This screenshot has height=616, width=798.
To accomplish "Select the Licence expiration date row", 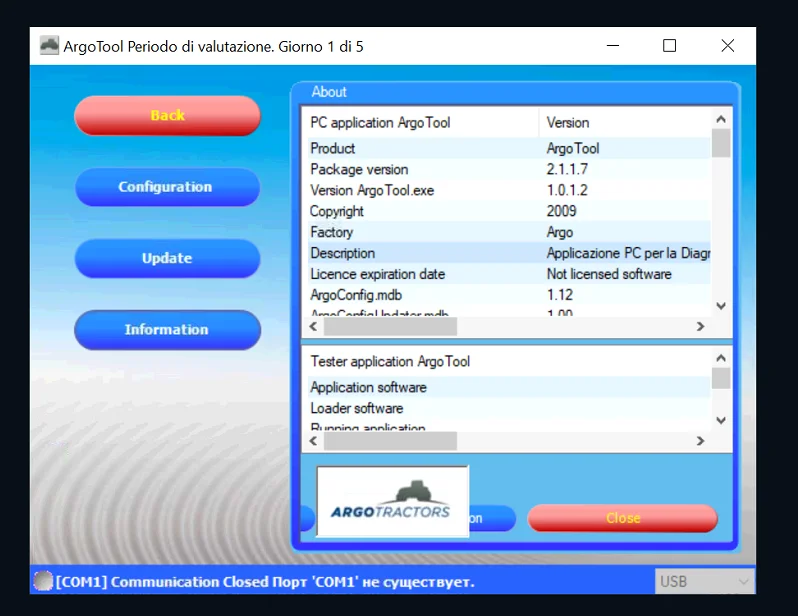I will tap(420, 274).
